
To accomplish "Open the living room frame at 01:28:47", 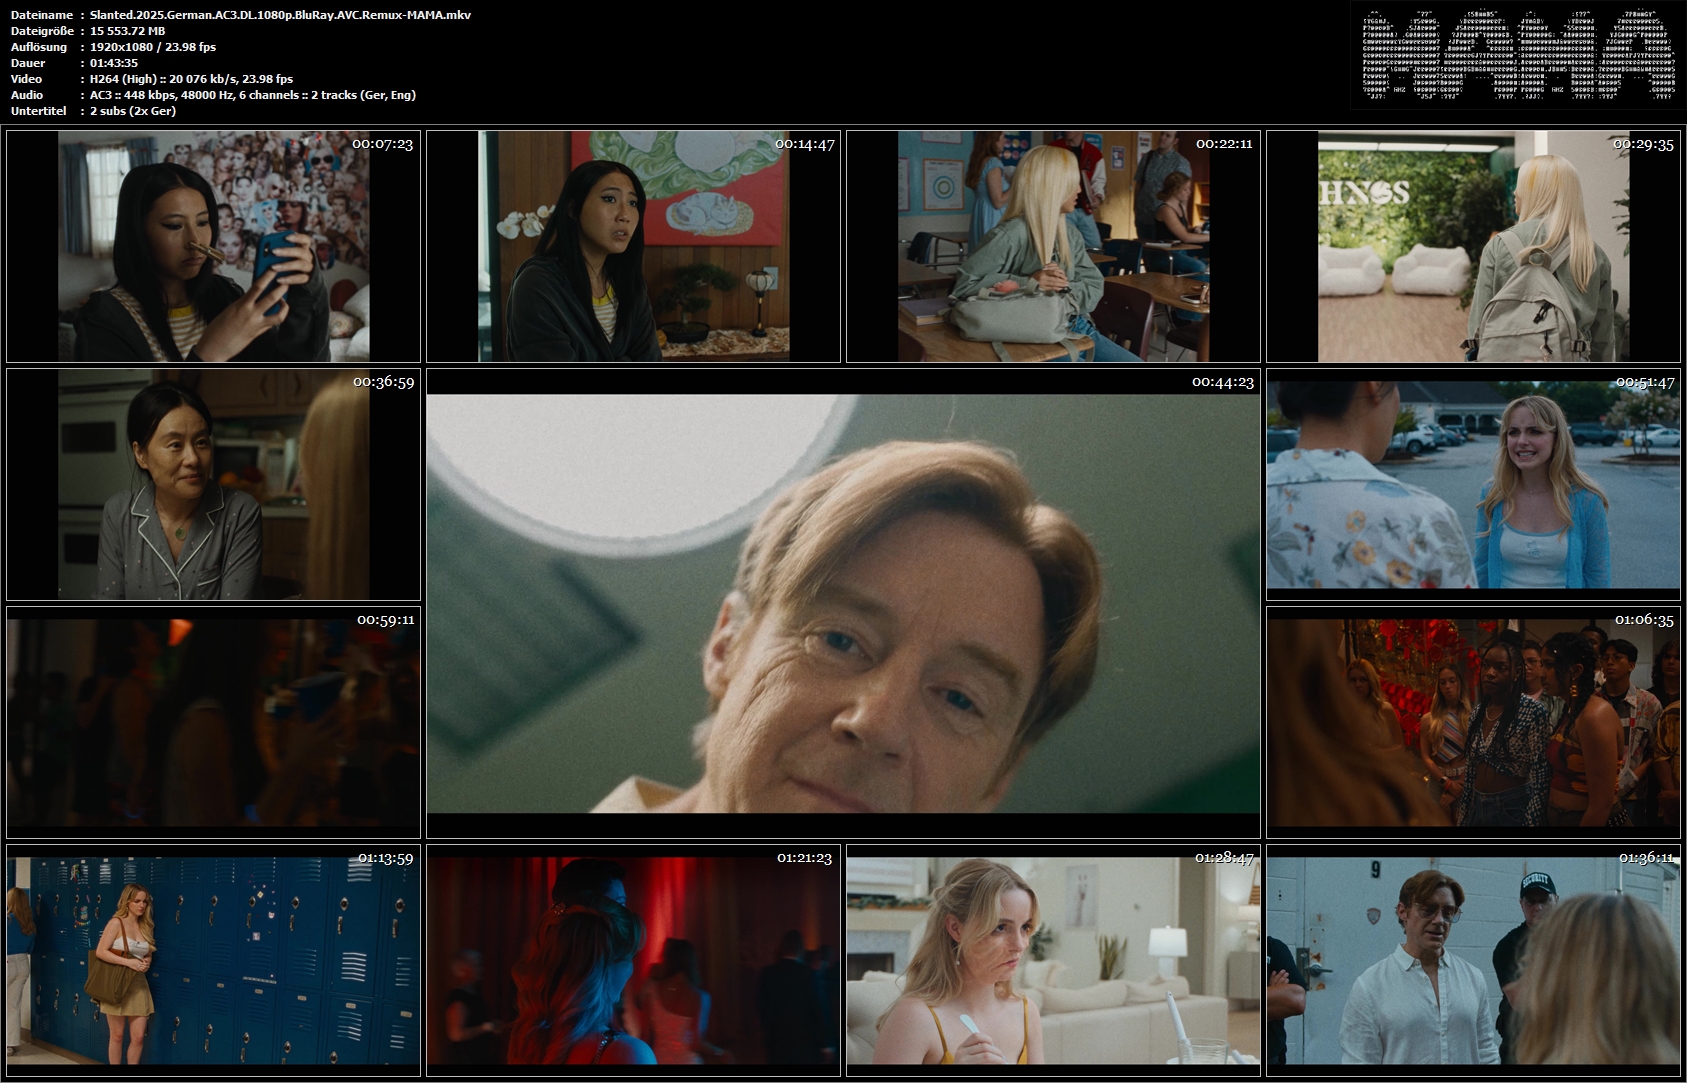I will [x=1053, y=960].
